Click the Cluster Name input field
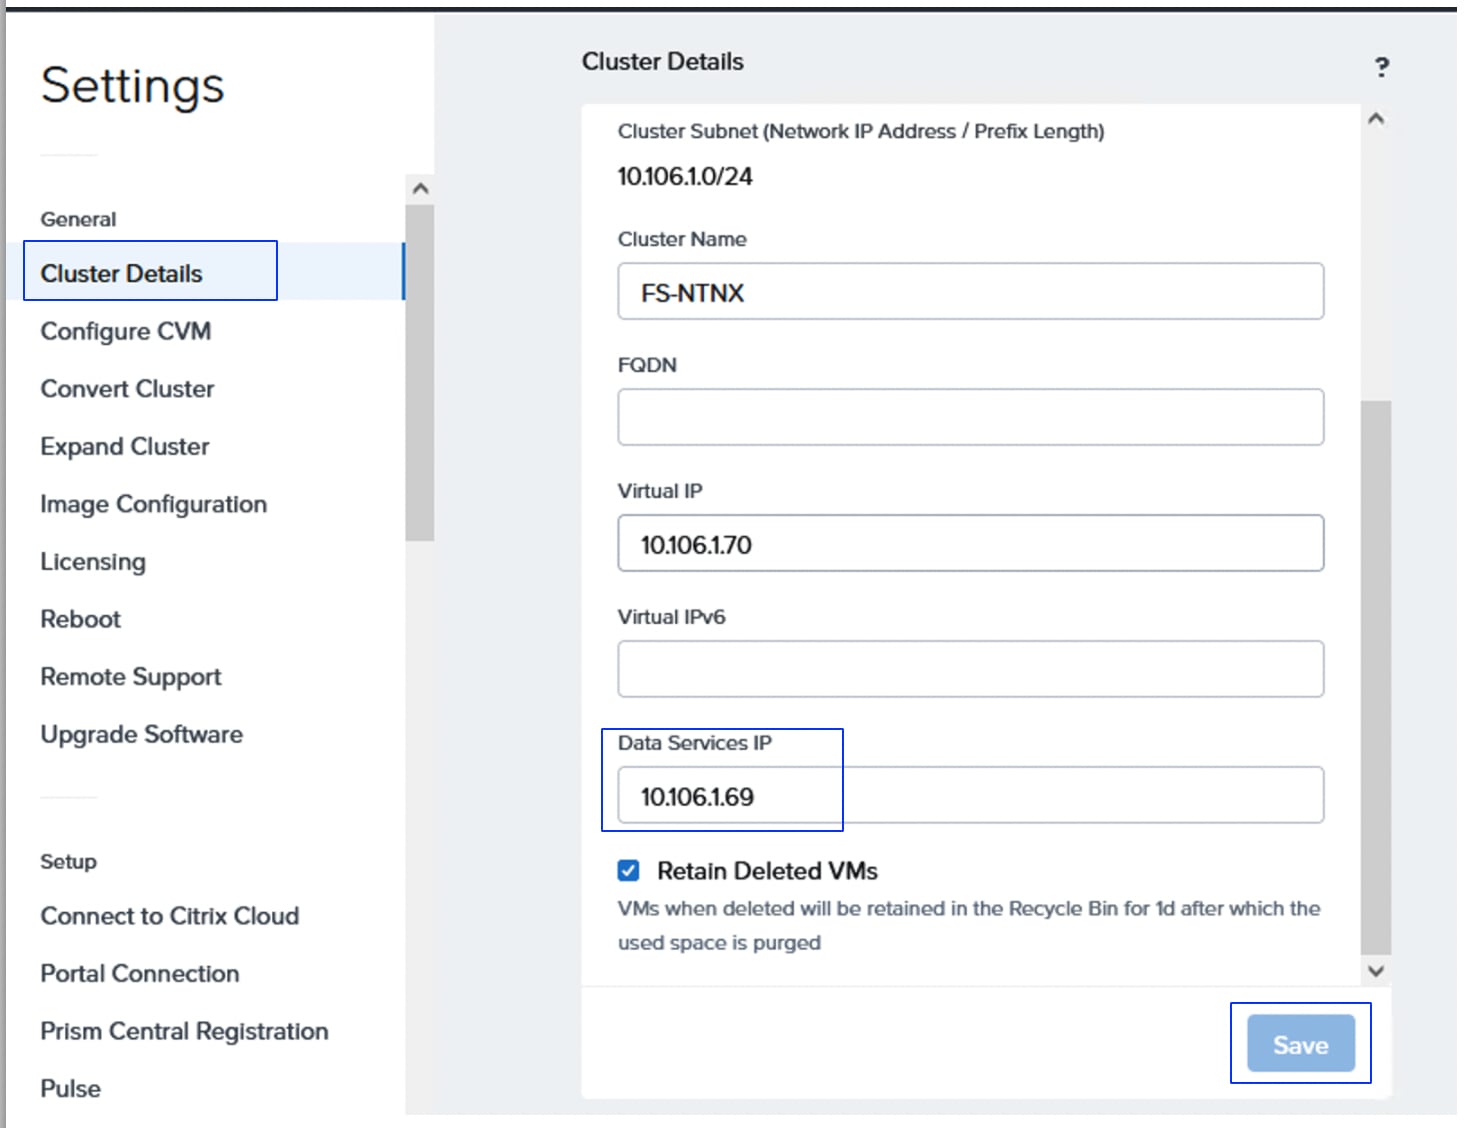The image size is (1464, 1128). tap(970, 292)
